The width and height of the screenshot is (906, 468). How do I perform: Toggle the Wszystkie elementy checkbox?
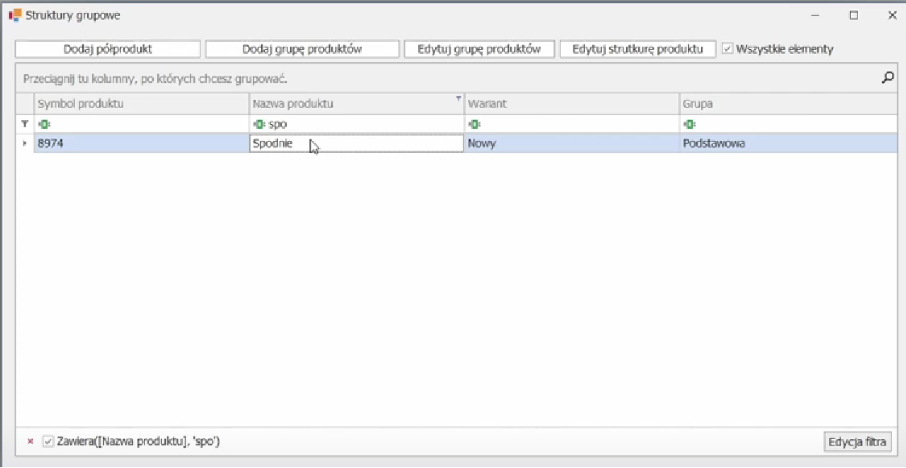pyautogui.click(x=727, y=49)
